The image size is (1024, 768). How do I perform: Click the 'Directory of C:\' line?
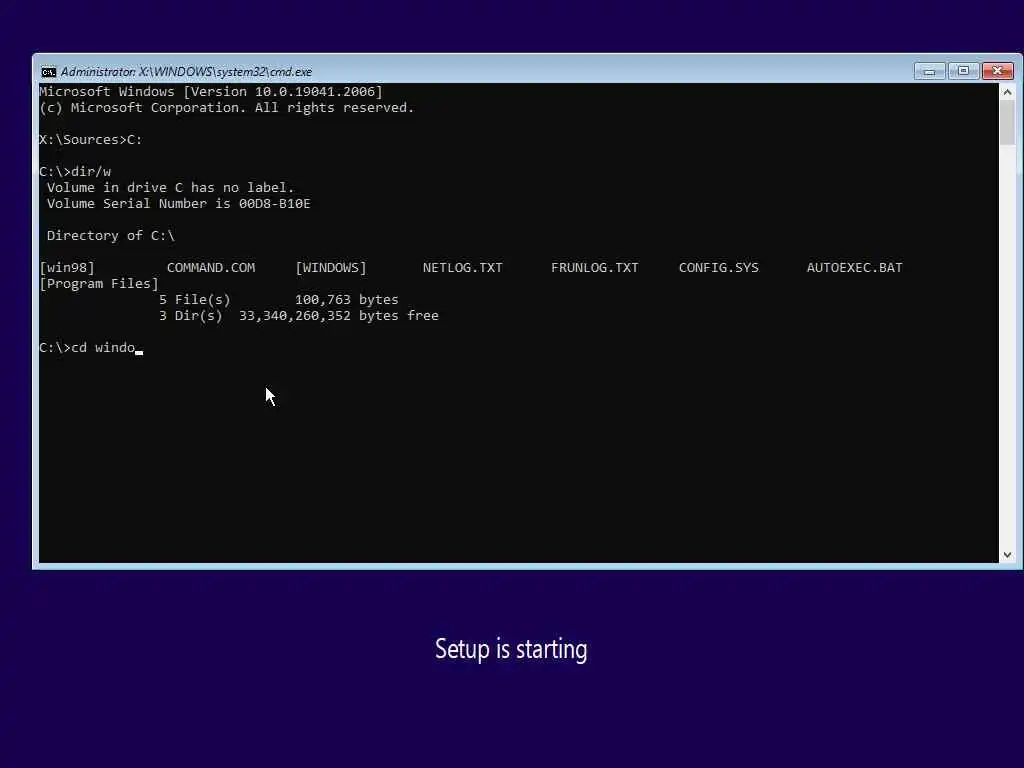point(110,236)
